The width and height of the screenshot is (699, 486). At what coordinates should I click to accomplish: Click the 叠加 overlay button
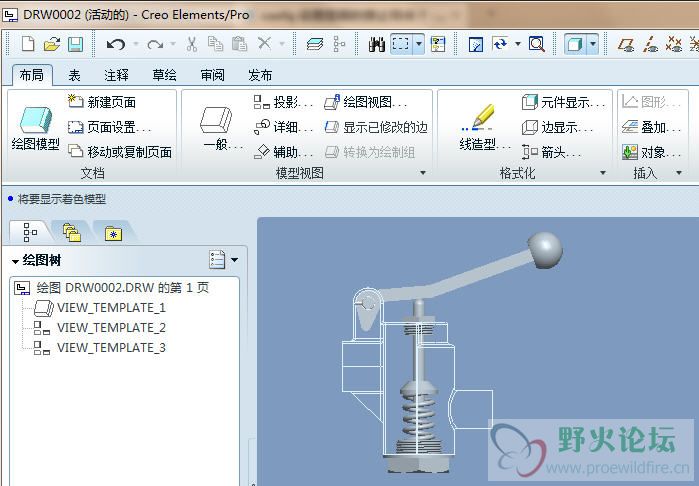pos(651,128)
